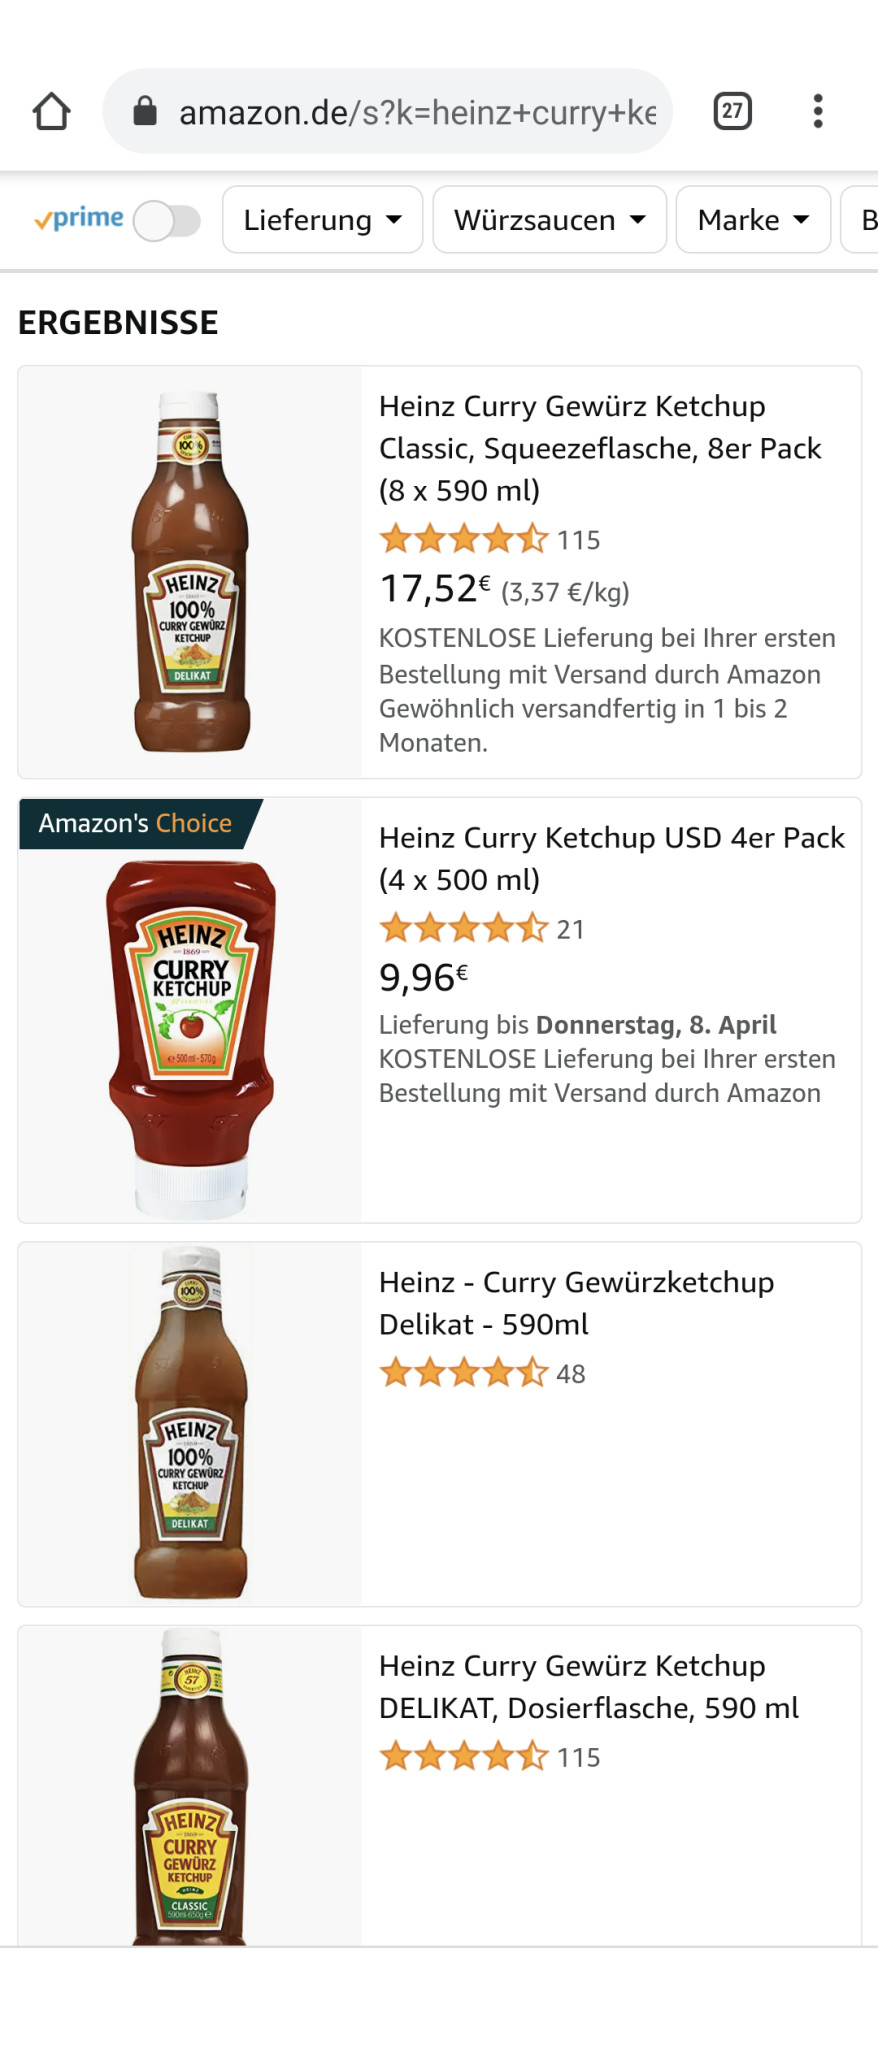Tap the browser home icon
878x2048 pixels.
coord(52,112)
